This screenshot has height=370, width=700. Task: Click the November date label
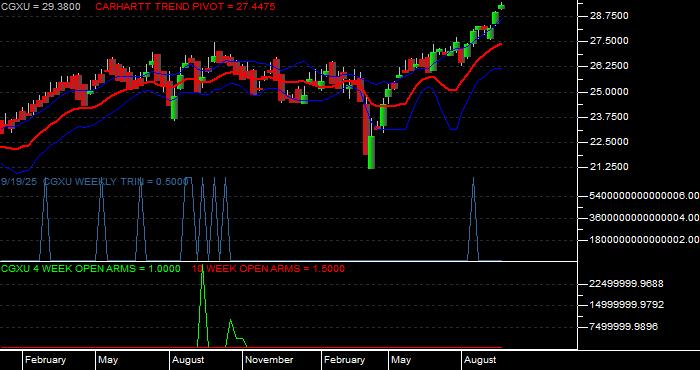click(x=269, y=360)
